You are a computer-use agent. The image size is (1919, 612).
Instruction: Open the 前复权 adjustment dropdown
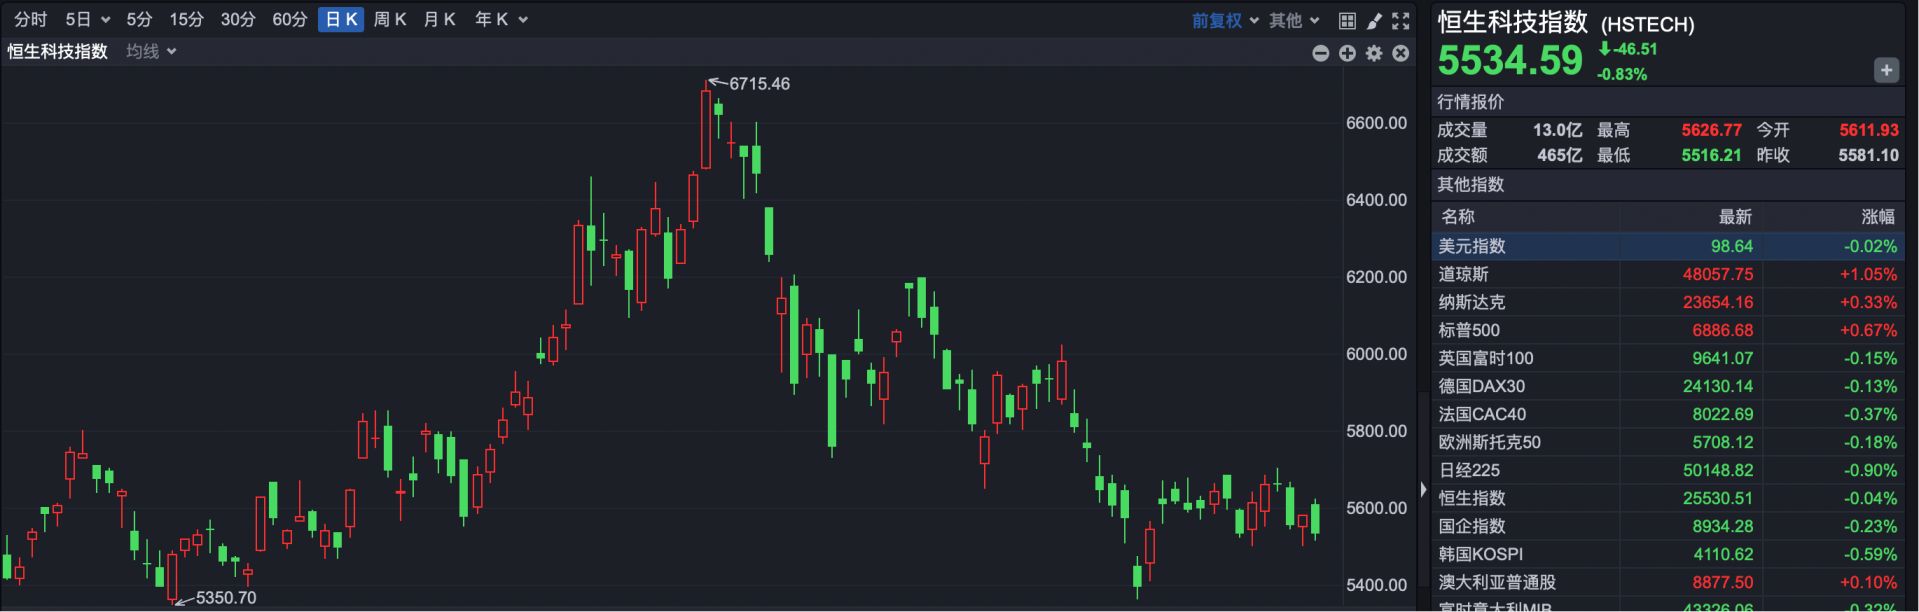coord(1225,20)
